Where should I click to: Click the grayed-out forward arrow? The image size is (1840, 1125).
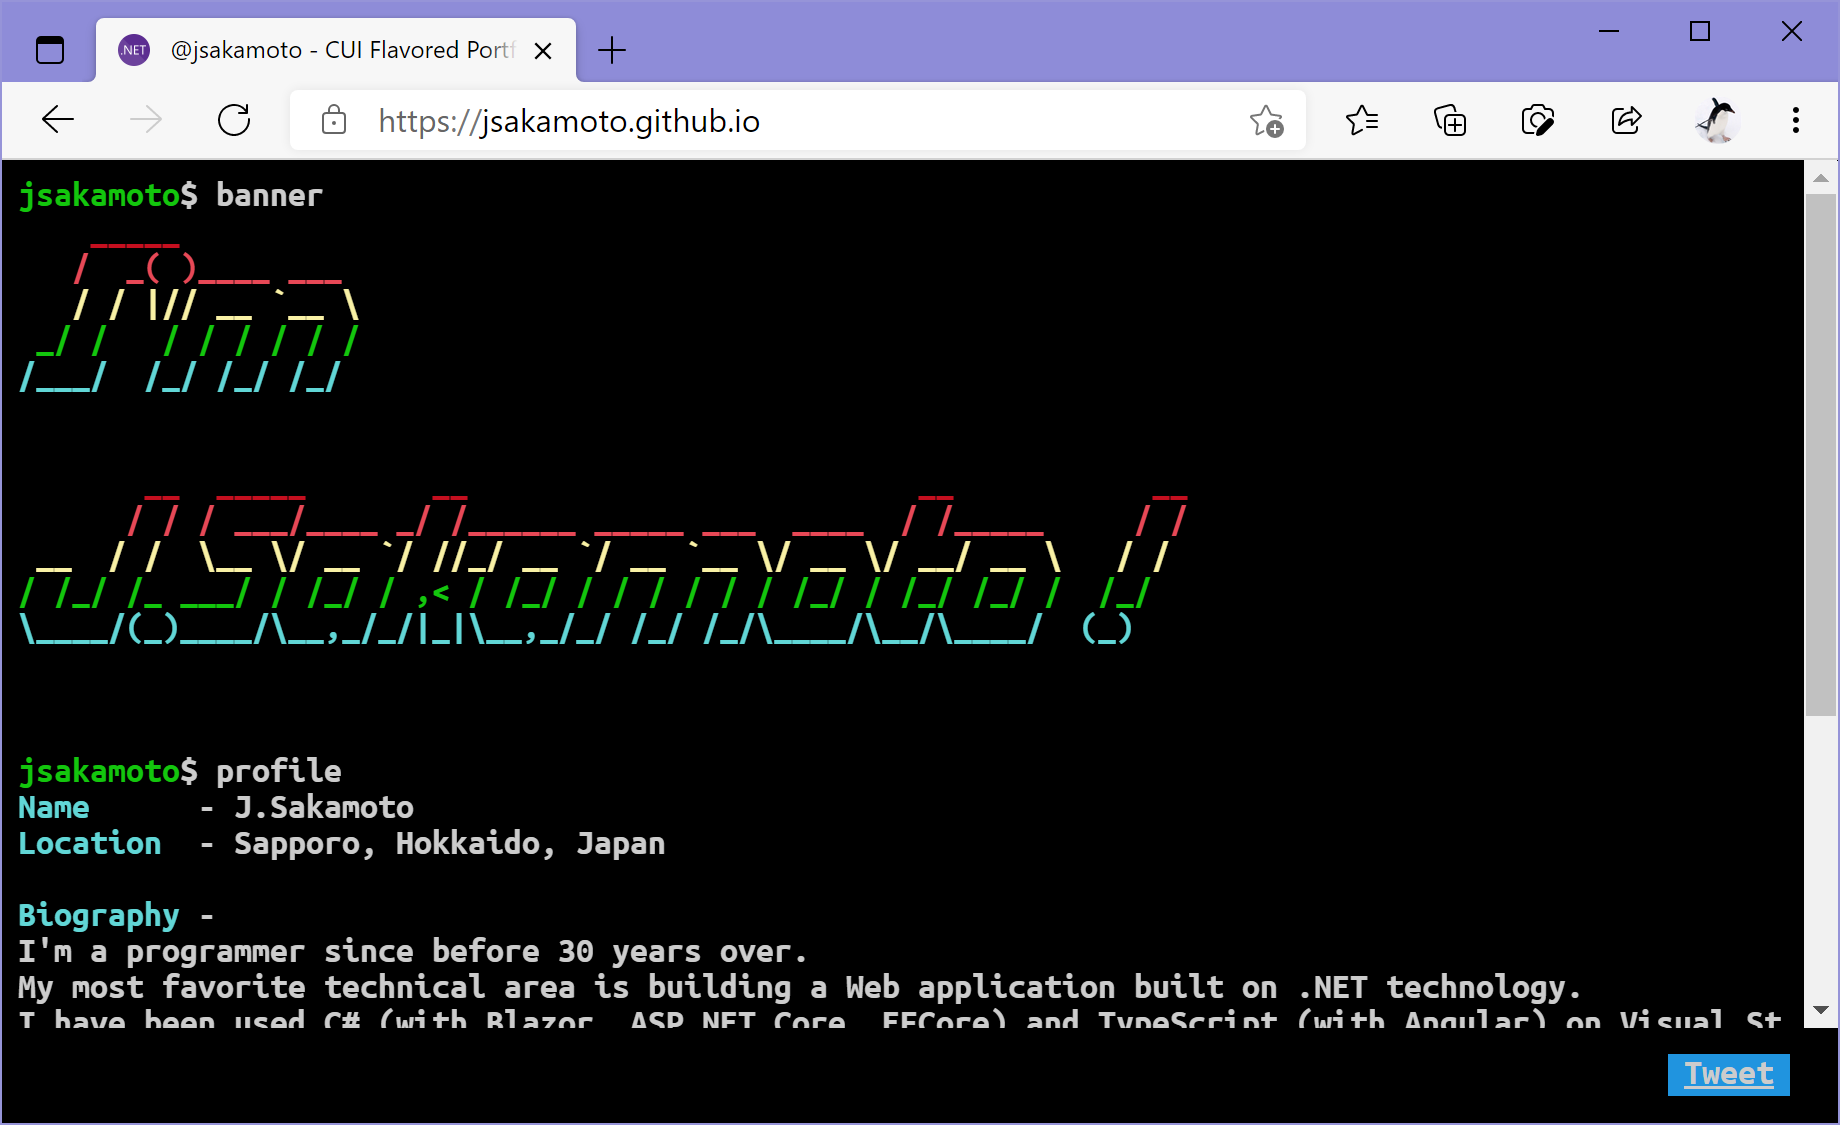(146, 120)
